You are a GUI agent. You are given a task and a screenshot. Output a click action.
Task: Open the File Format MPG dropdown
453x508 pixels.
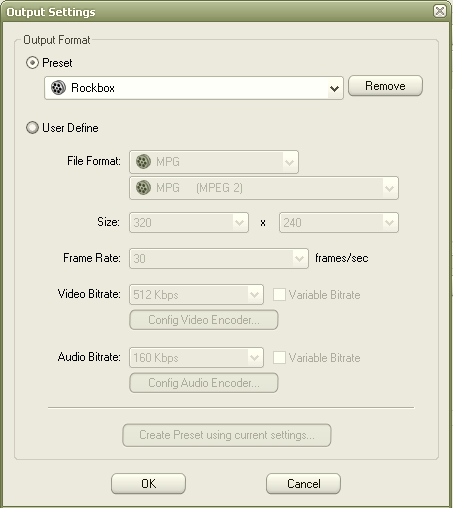pos(289,162)
